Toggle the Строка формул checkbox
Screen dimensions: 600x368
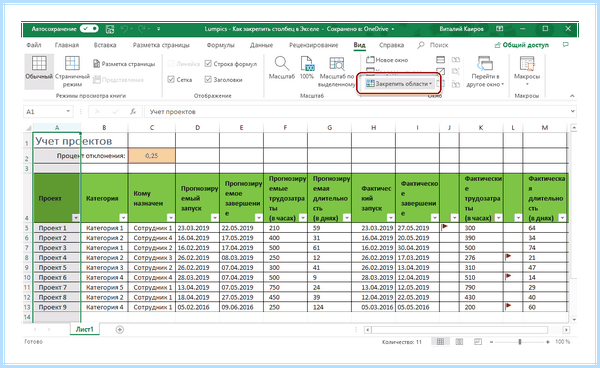(208, 64)
